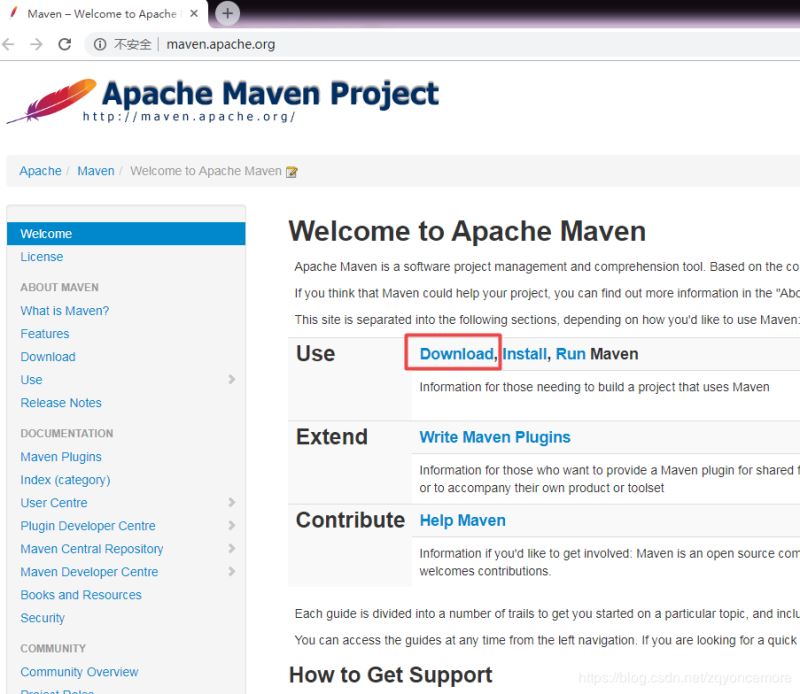Open Index (category) in the sidebar
The image size is (800, 694).
tap(65, 480)
